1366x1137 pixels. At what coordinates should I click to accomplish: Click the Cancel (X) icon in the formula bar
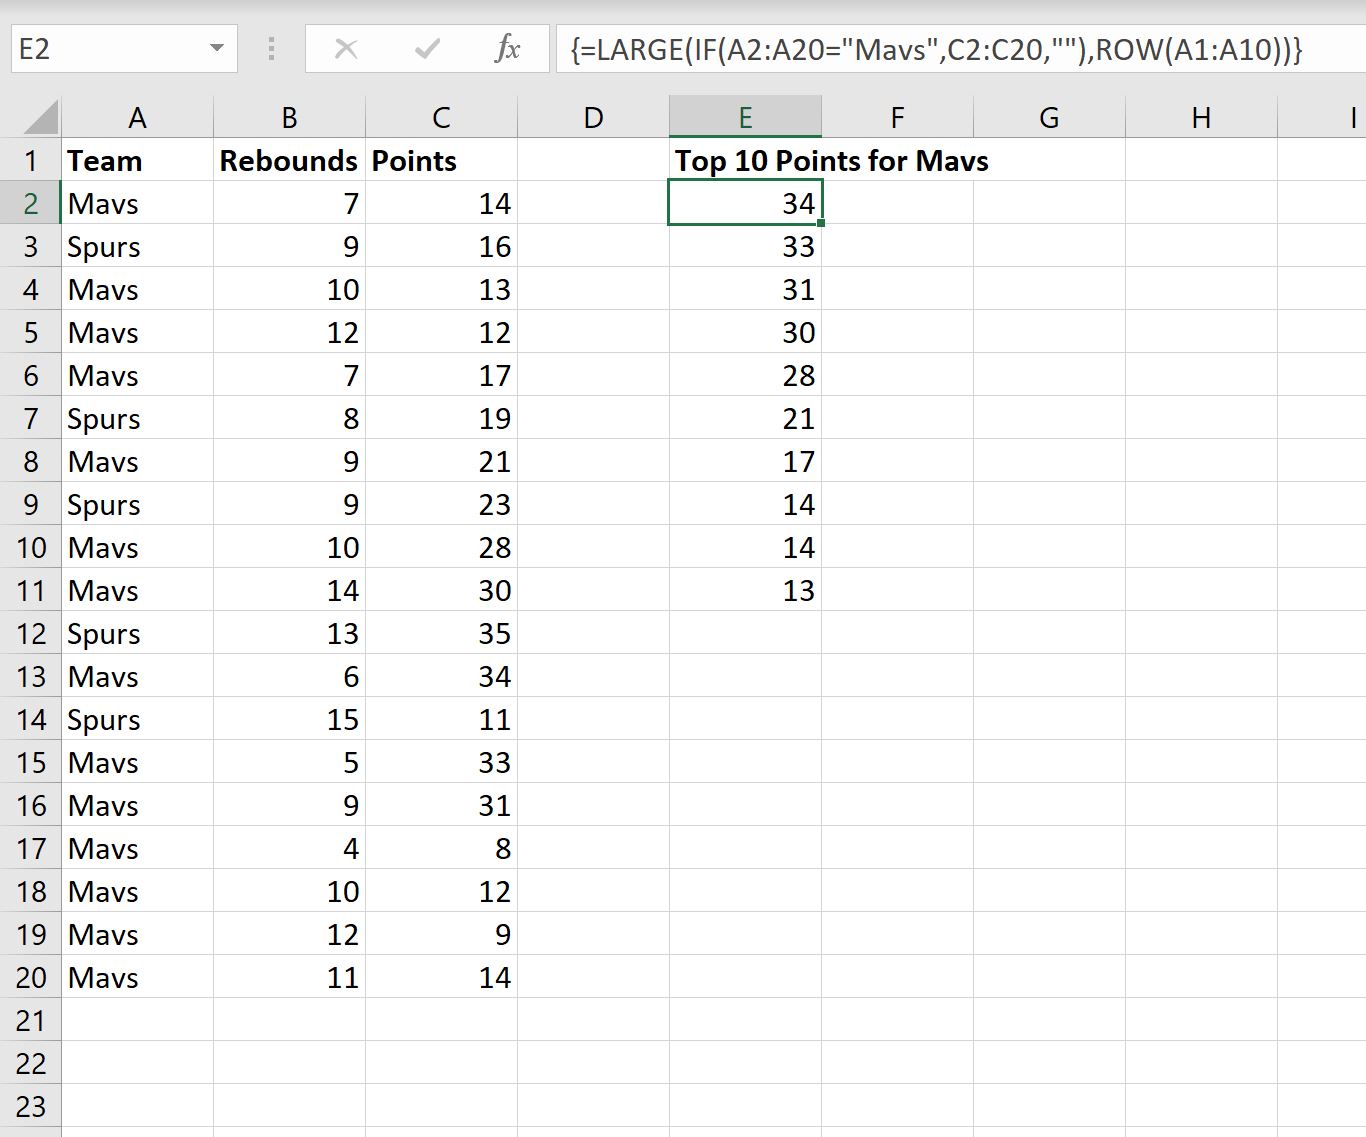tap(346, 47)
